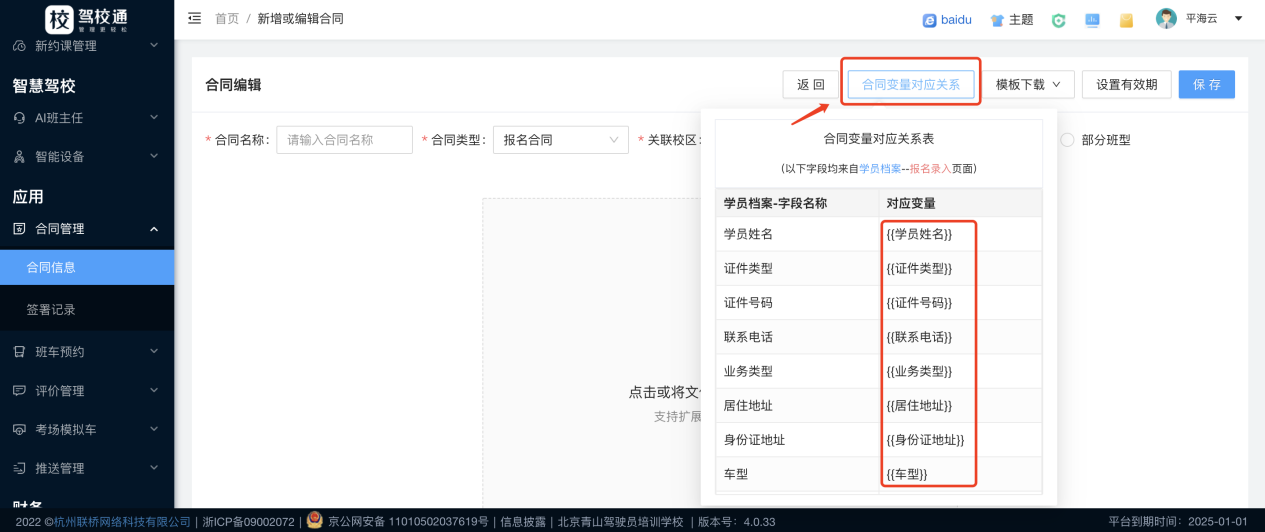Expand the 推送管理 menu chevron
The image size is (1265, 532).
click(153, 469)
